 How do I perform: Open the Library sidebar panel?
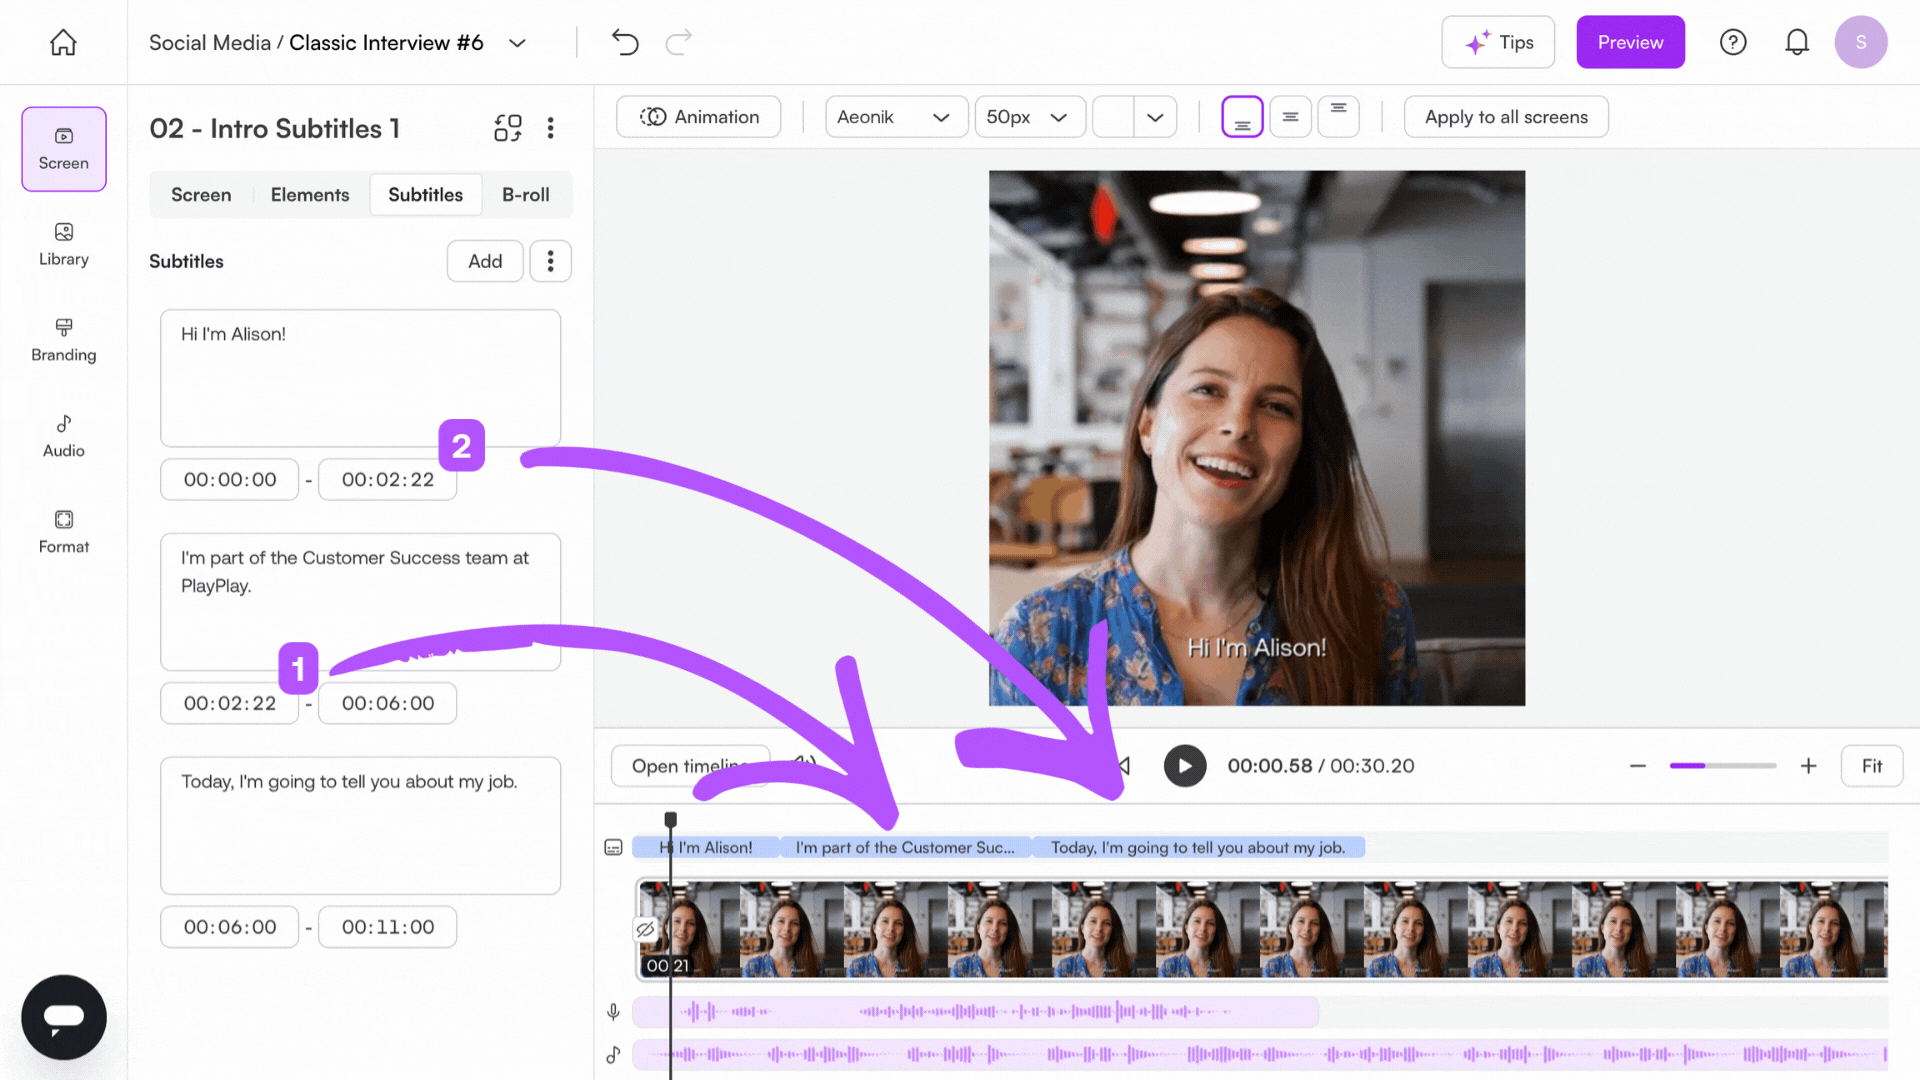pos(63,244)
